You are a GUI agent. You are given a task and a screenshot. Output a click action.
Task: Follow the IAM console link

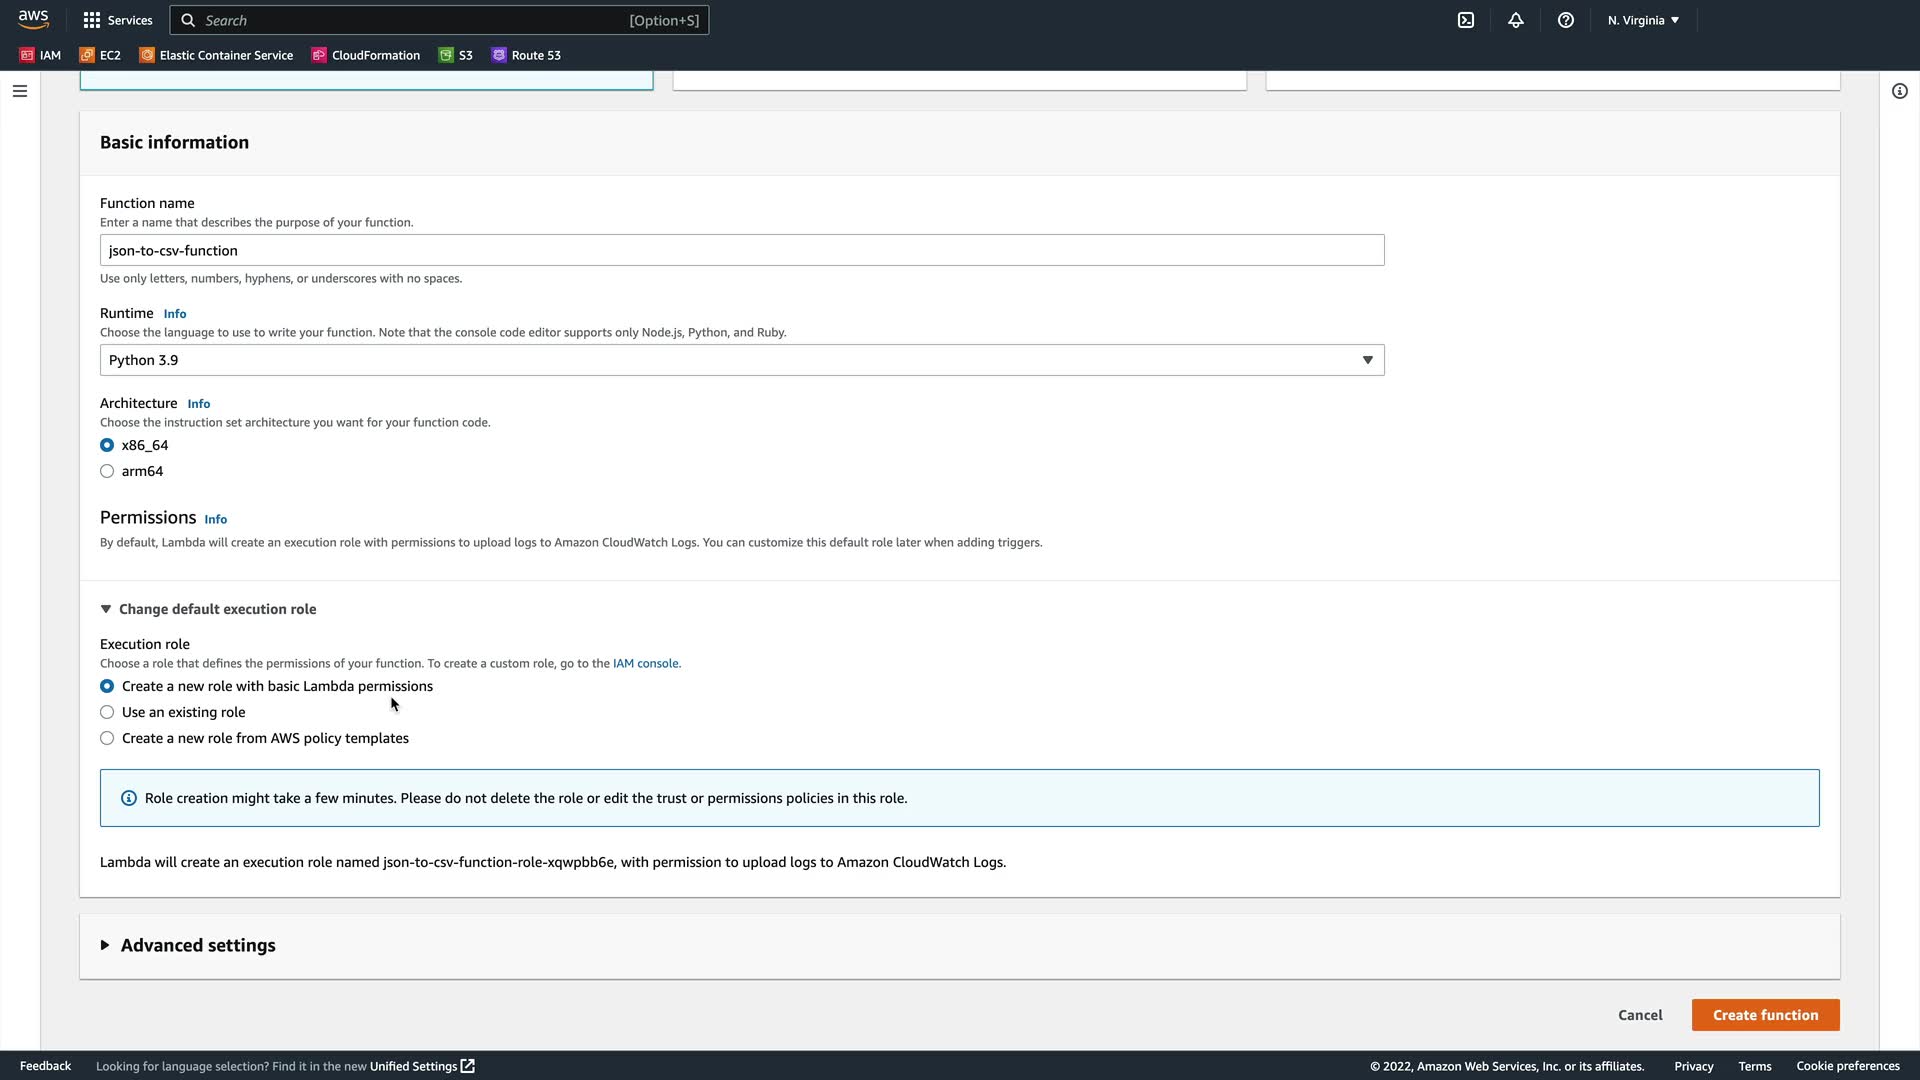coord(645,663)
